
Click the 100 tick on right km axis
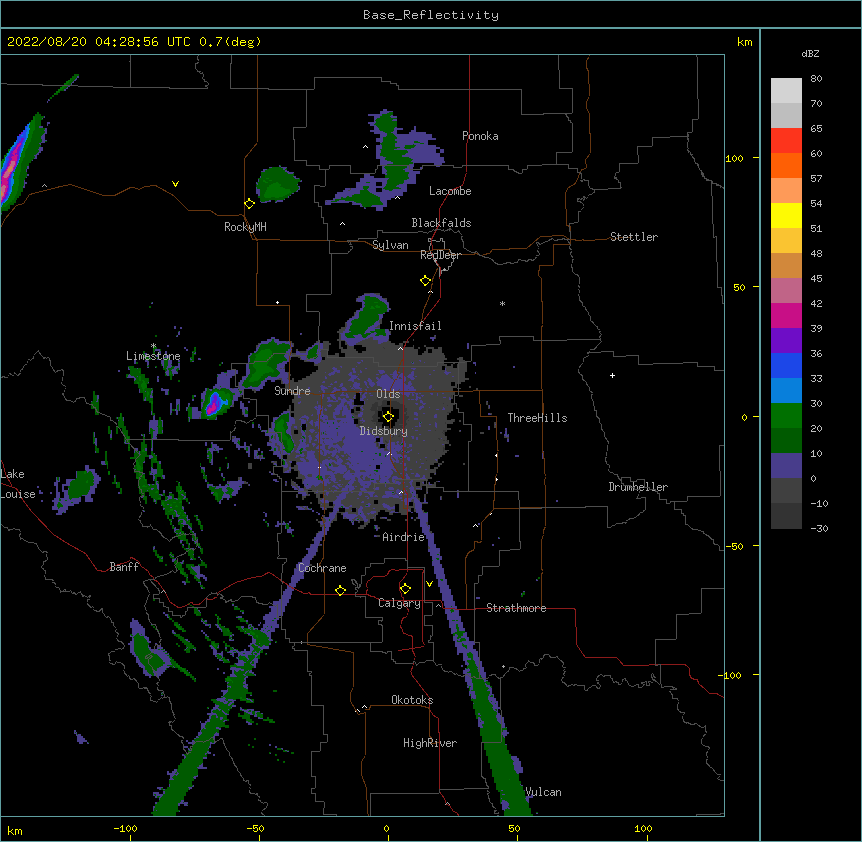734,158
